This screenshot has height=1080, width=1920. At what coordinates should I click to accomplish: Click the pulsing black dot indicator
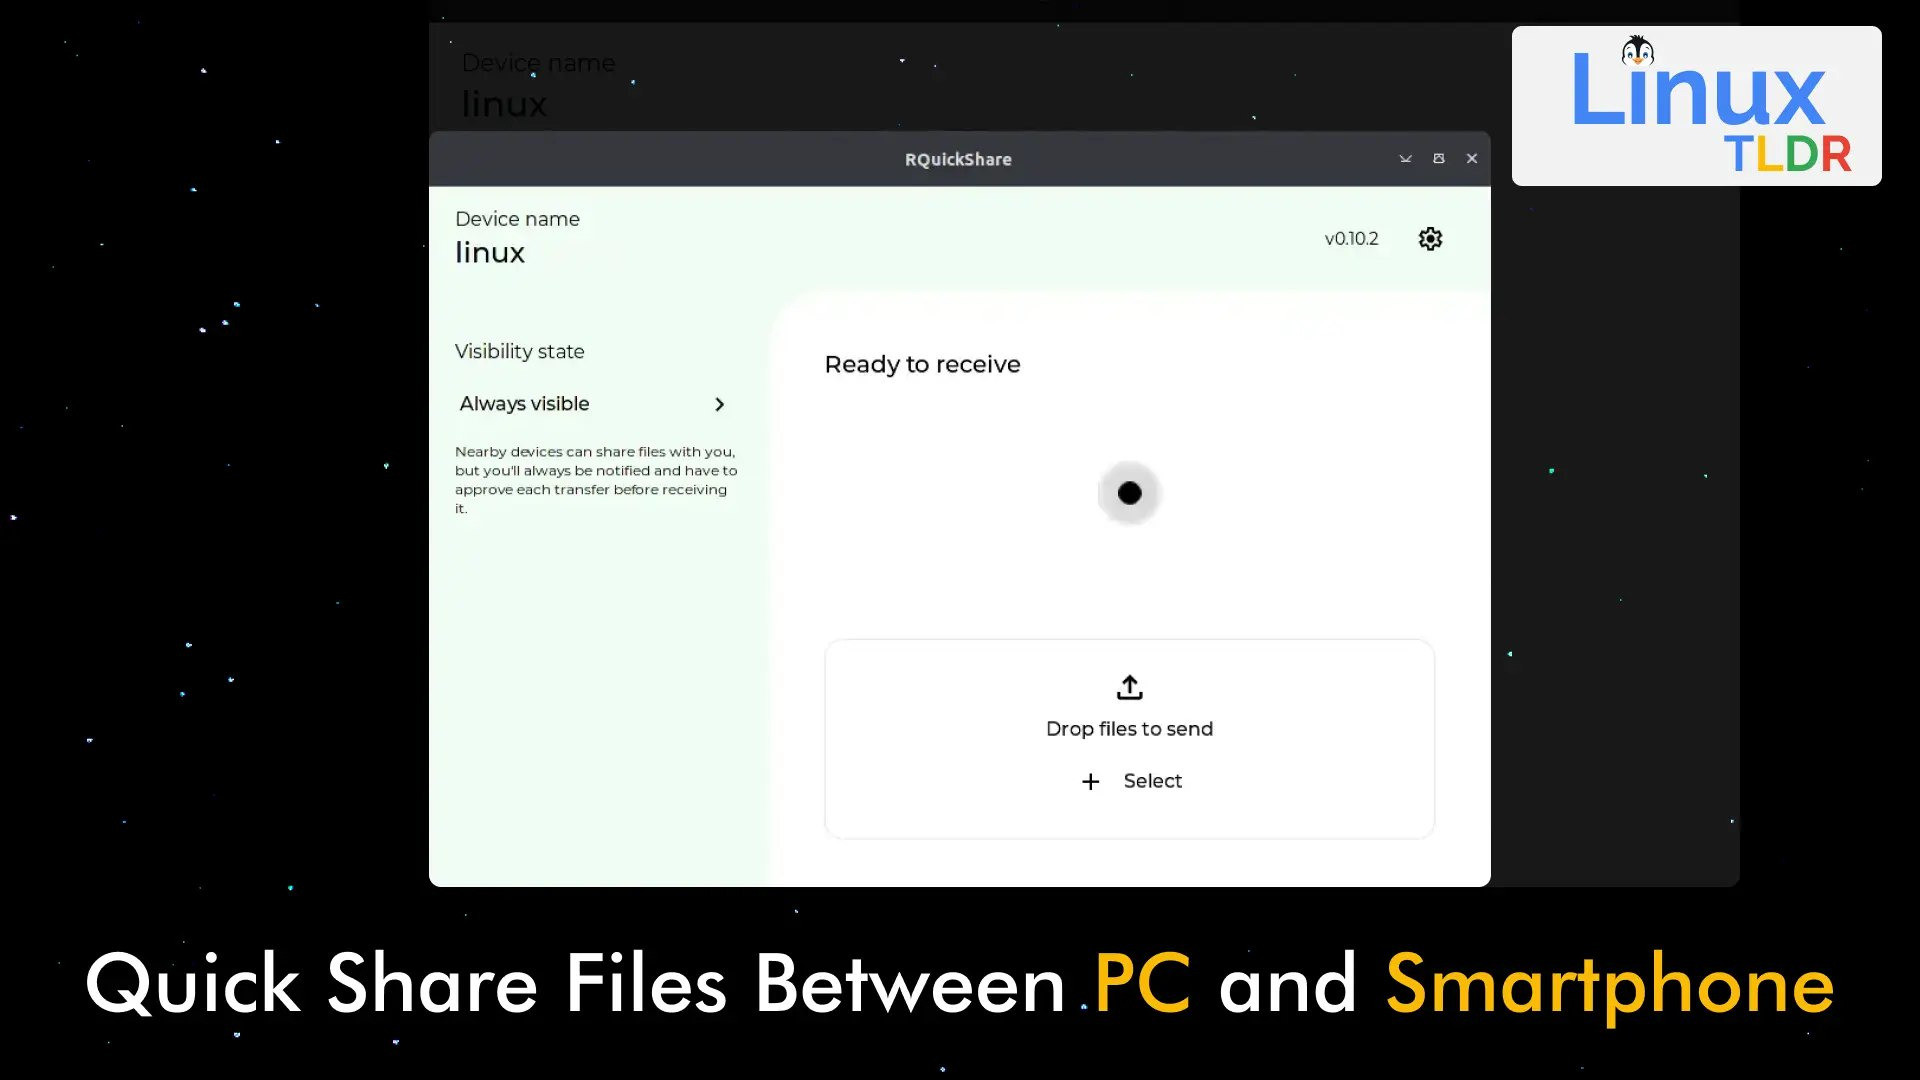[x=1129, y=493]
